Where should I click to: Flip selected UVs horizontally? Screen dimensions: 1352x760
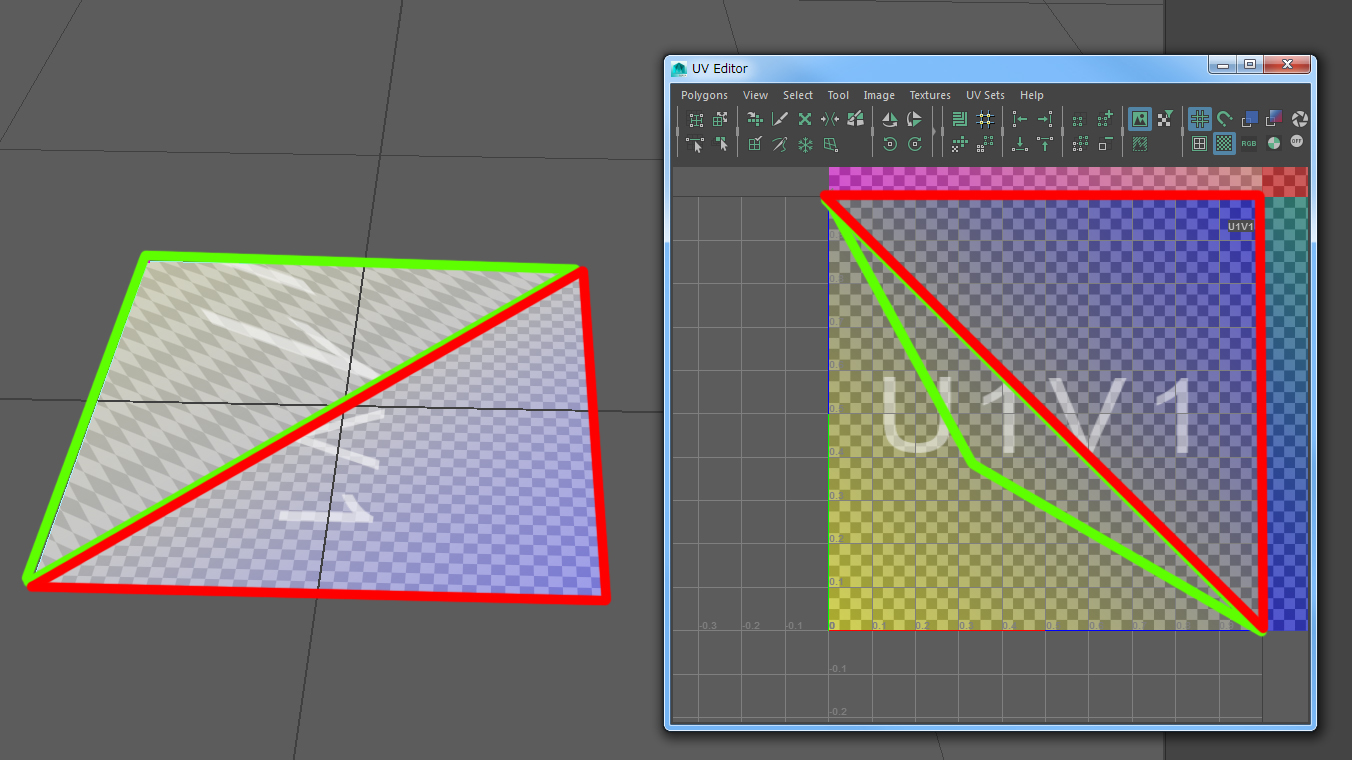890,119
